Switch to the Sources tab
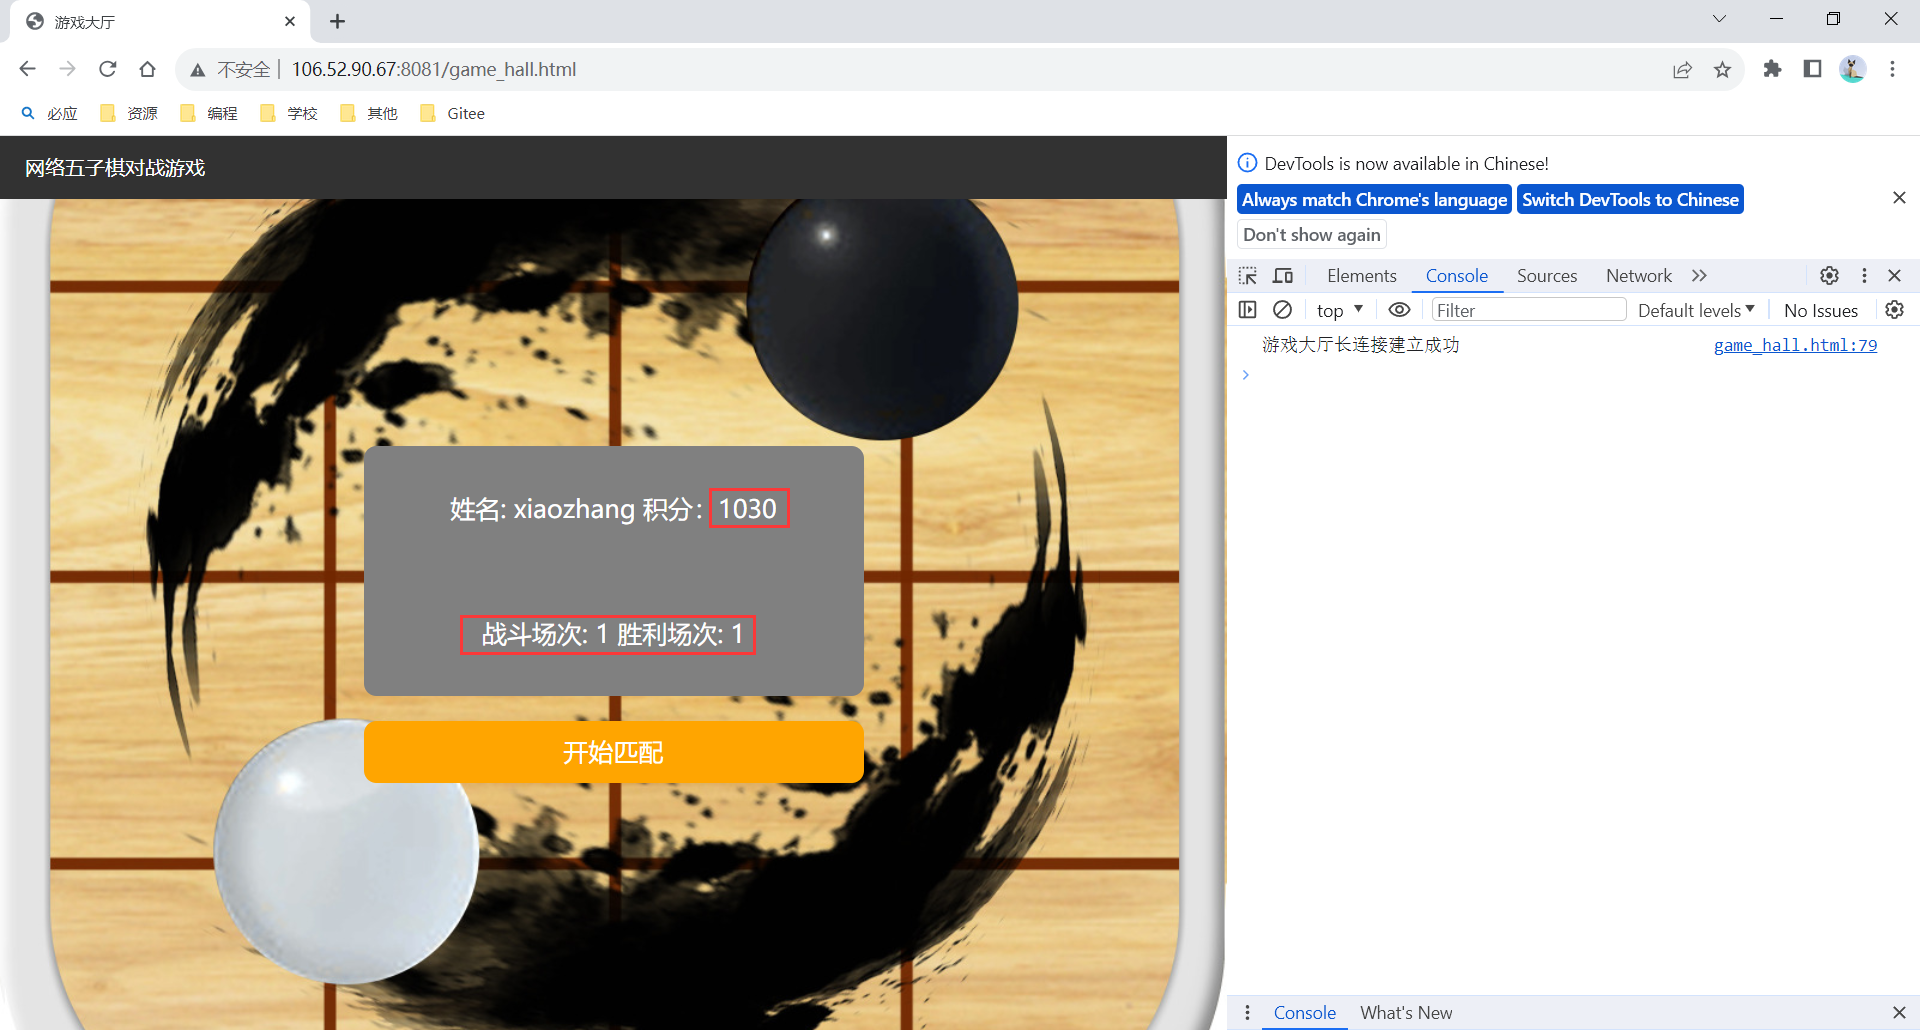 [1546, 276]
